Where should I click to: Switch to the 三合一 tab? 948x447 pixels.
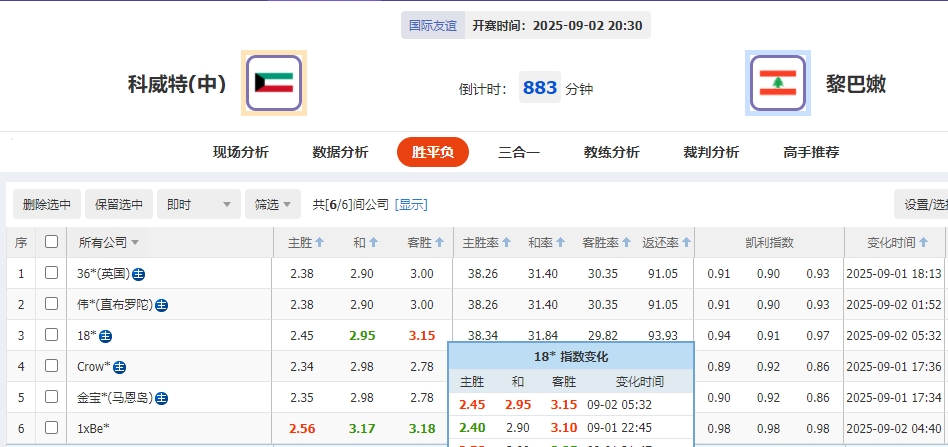click(519, 152)
